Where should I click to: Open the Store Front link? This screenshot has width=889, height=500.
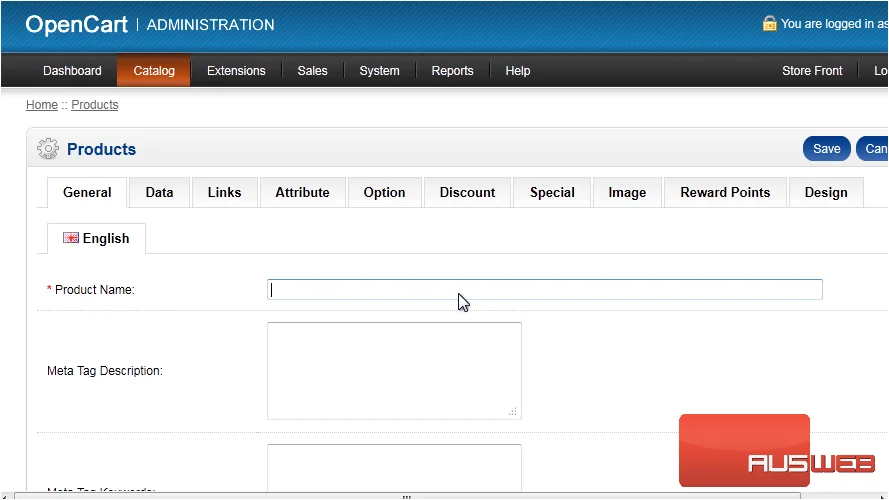(812, 71)
